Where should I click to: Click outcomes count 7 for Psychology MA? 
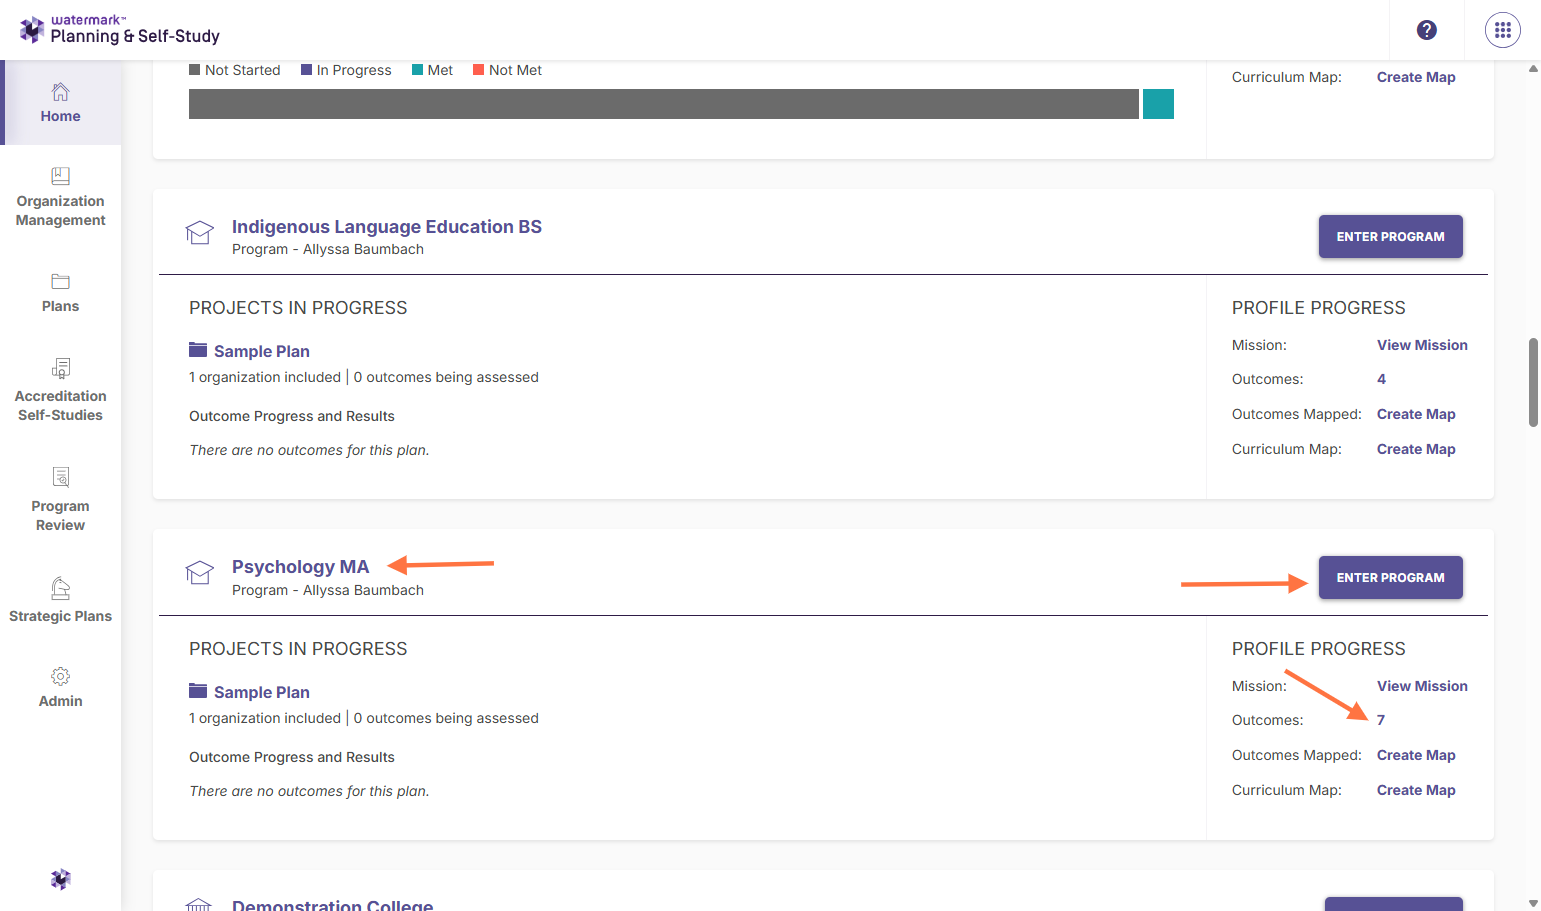1381,720
